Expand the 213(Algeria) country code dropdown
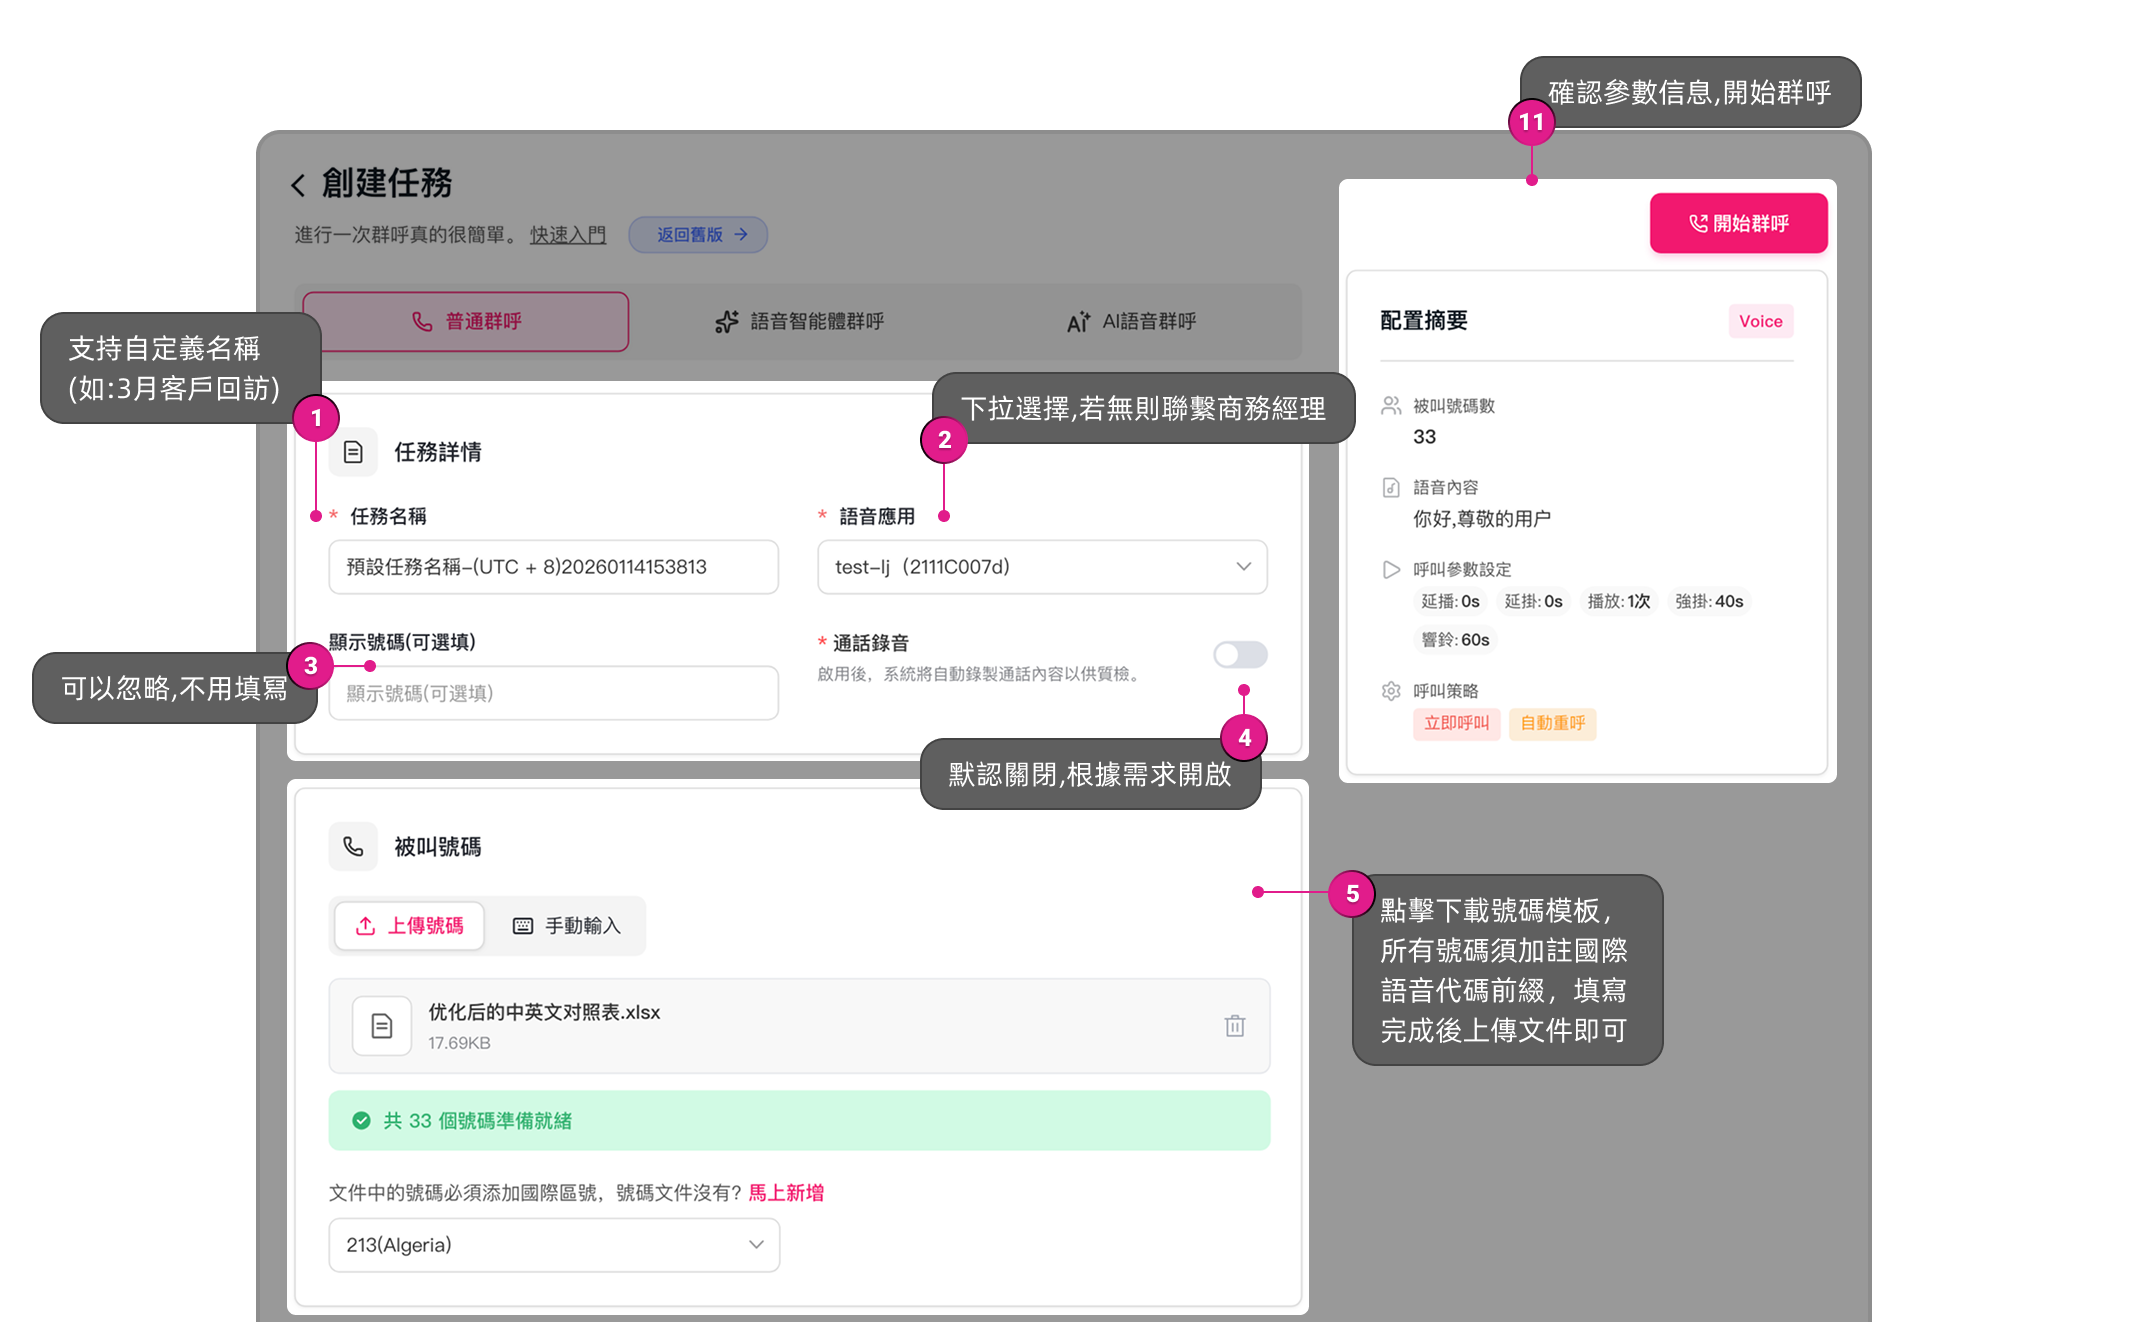 click(554, 1245)
